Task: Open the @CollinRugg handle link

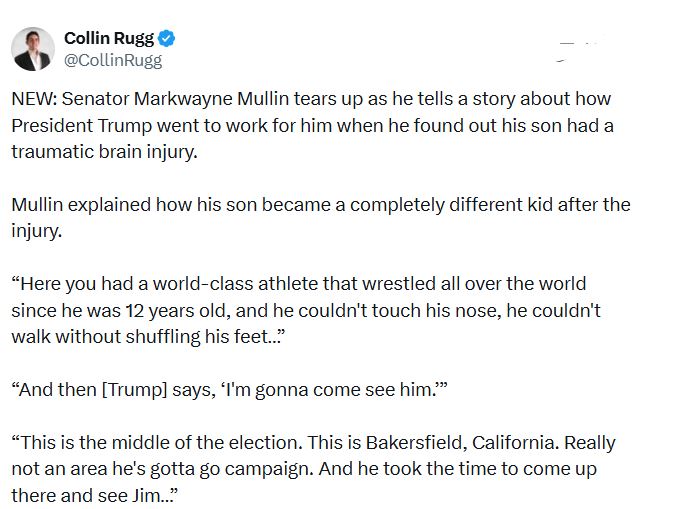Action: pos(112,60)
